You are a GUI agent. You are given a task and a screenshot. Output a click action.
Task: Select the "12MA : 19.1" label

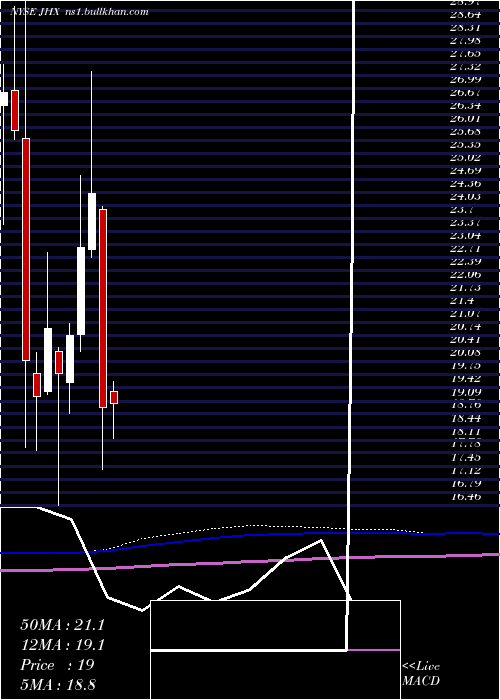click(x=62, y=645)
